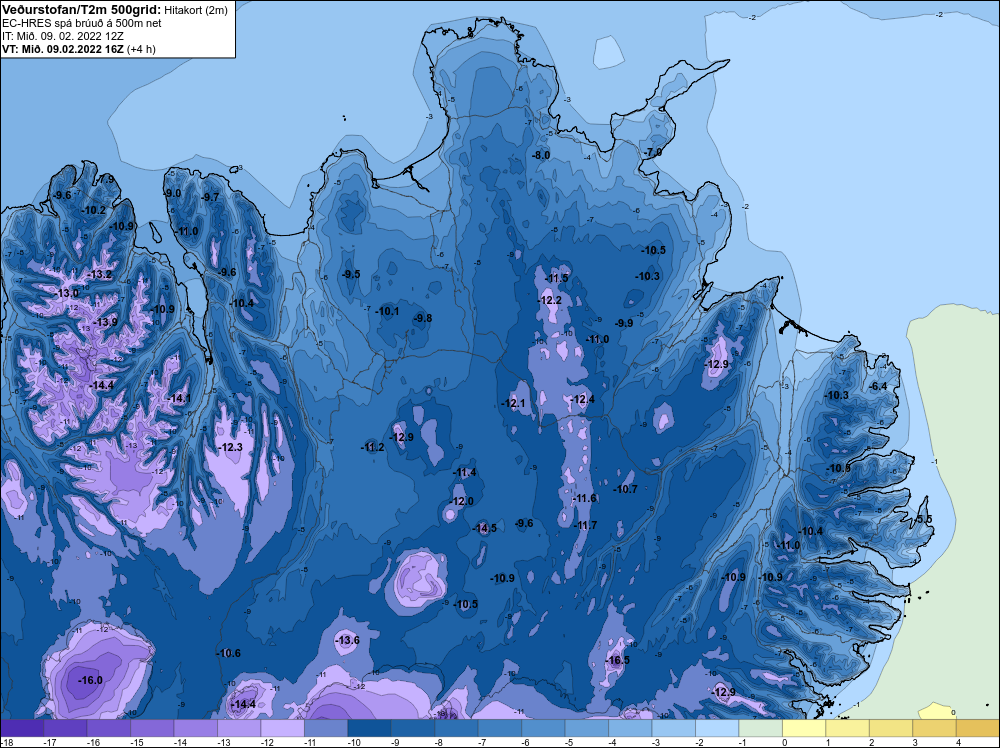The width and height of the screenshot is (1000, 748).
Task: Pick the legend swatch labeled -14
Action: (196, 728)
